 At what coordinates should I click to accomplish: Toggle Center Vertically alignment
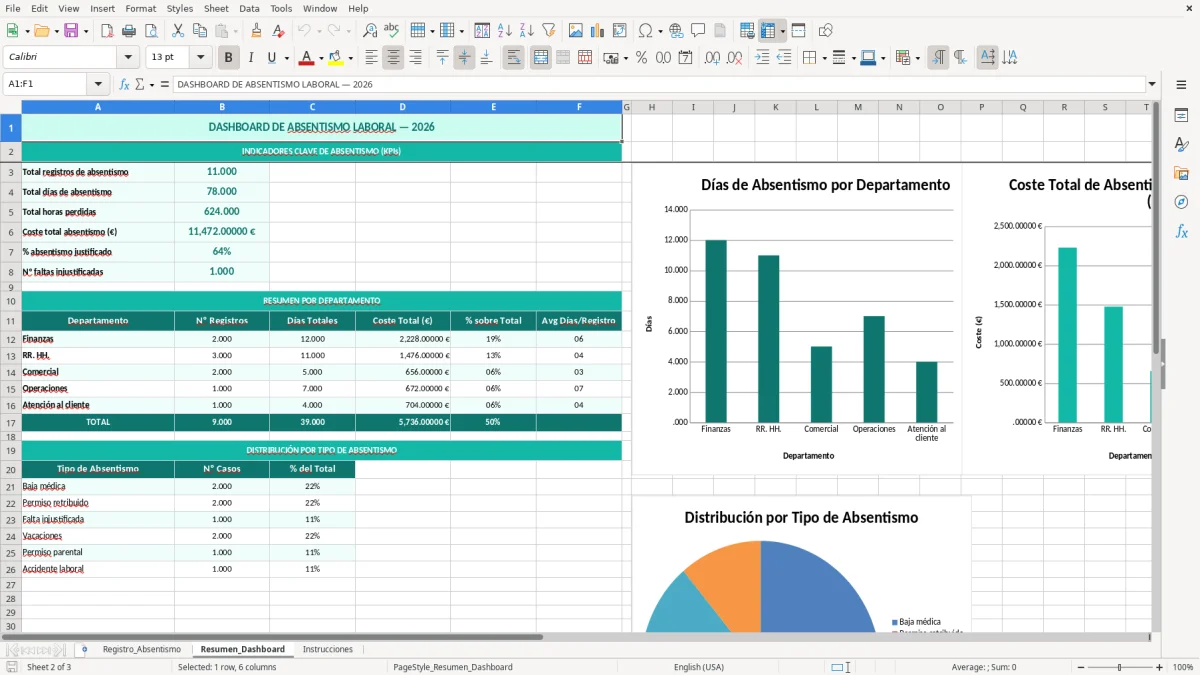464,58
